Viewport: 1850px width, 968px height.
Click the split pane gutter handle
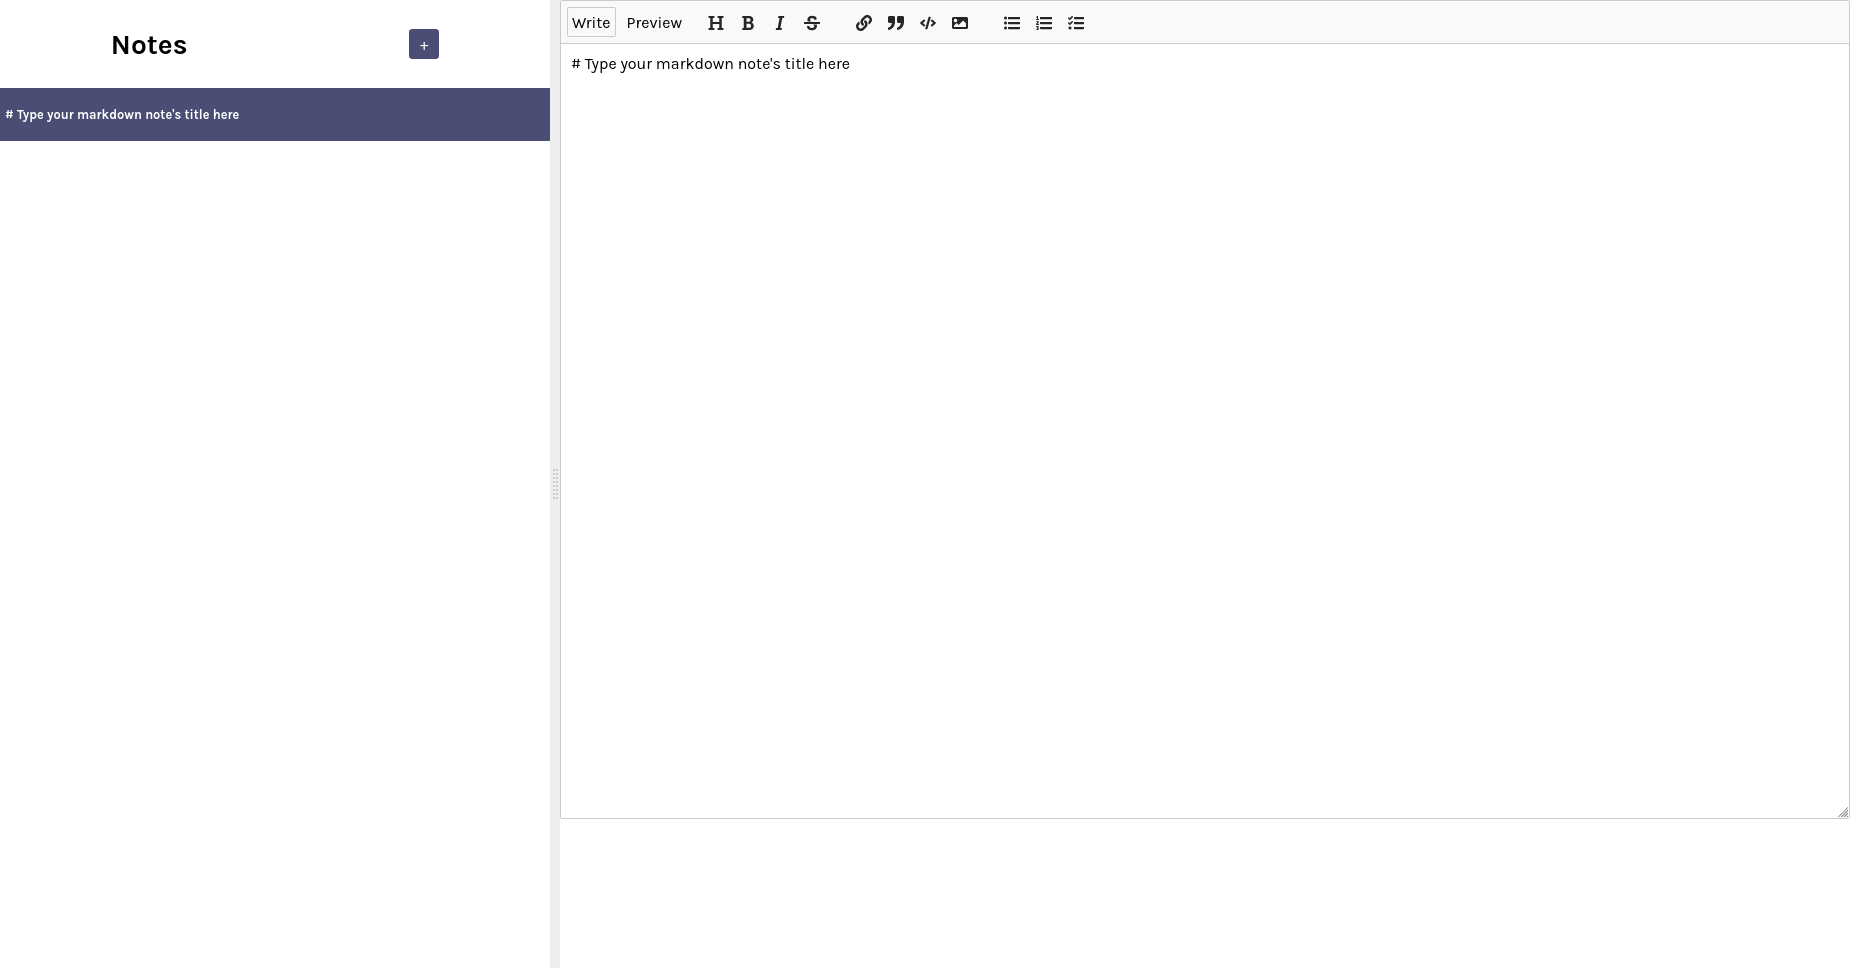tap(555, 484)
